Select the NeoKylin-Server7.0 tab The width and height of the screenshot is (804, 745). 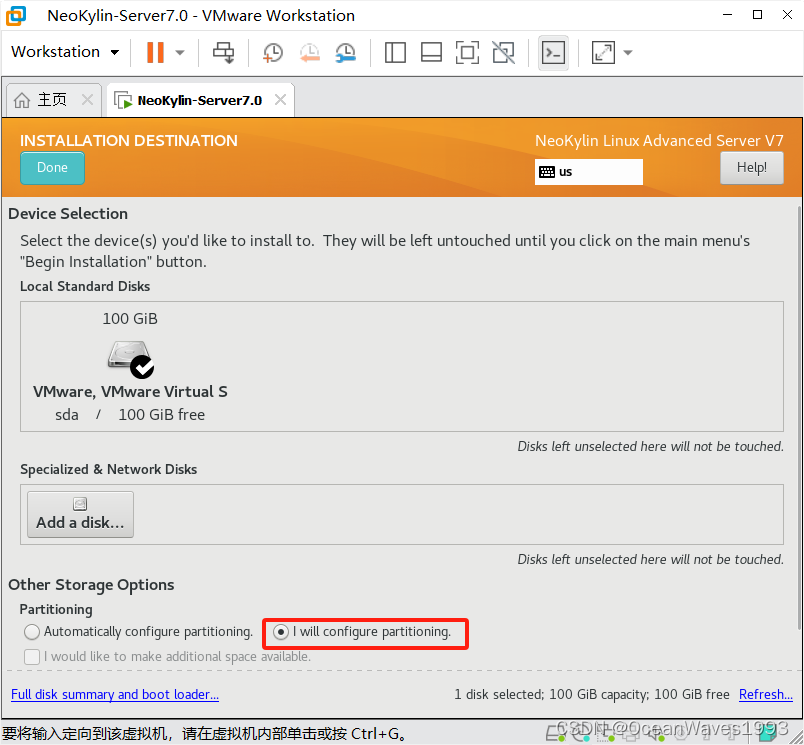click(x=199, y=100)
